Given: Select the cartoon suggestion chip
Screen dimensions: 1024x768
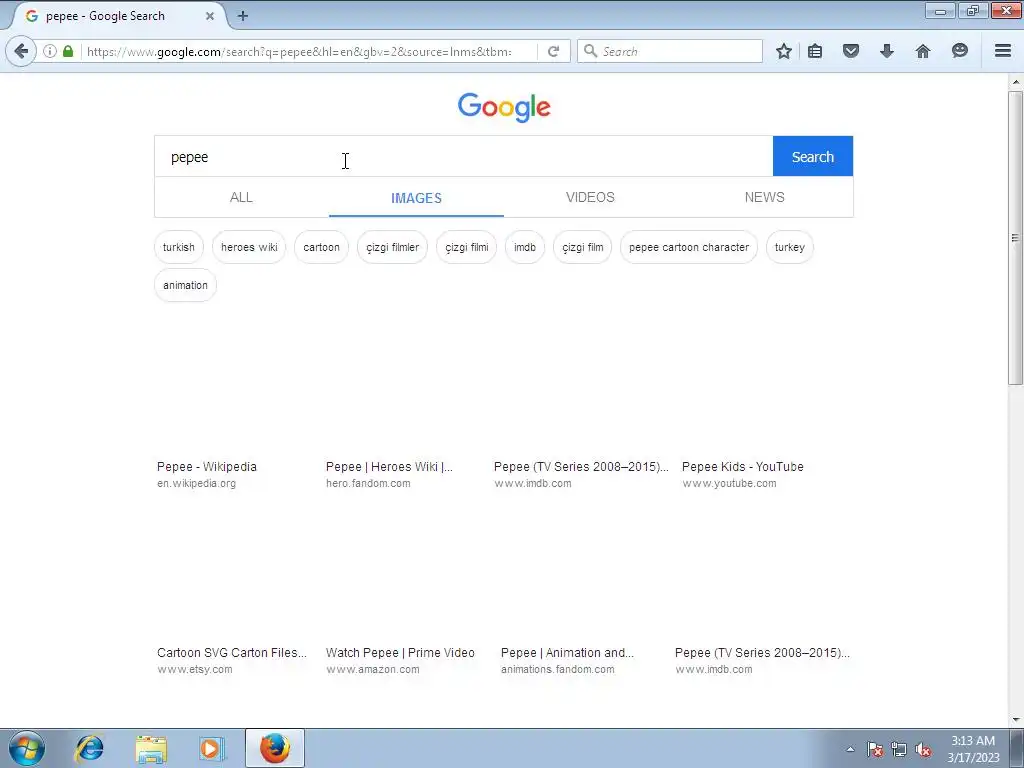Looking at the screenshot, I should 321,247.
